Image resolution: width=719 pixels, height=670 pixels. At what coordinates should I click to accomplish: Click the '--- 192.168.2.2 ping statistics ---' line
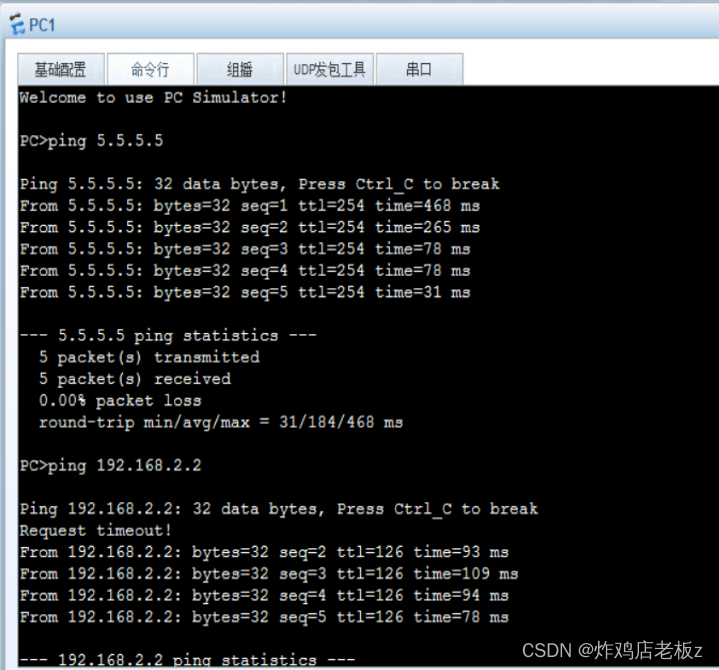(x=188, y=659)
